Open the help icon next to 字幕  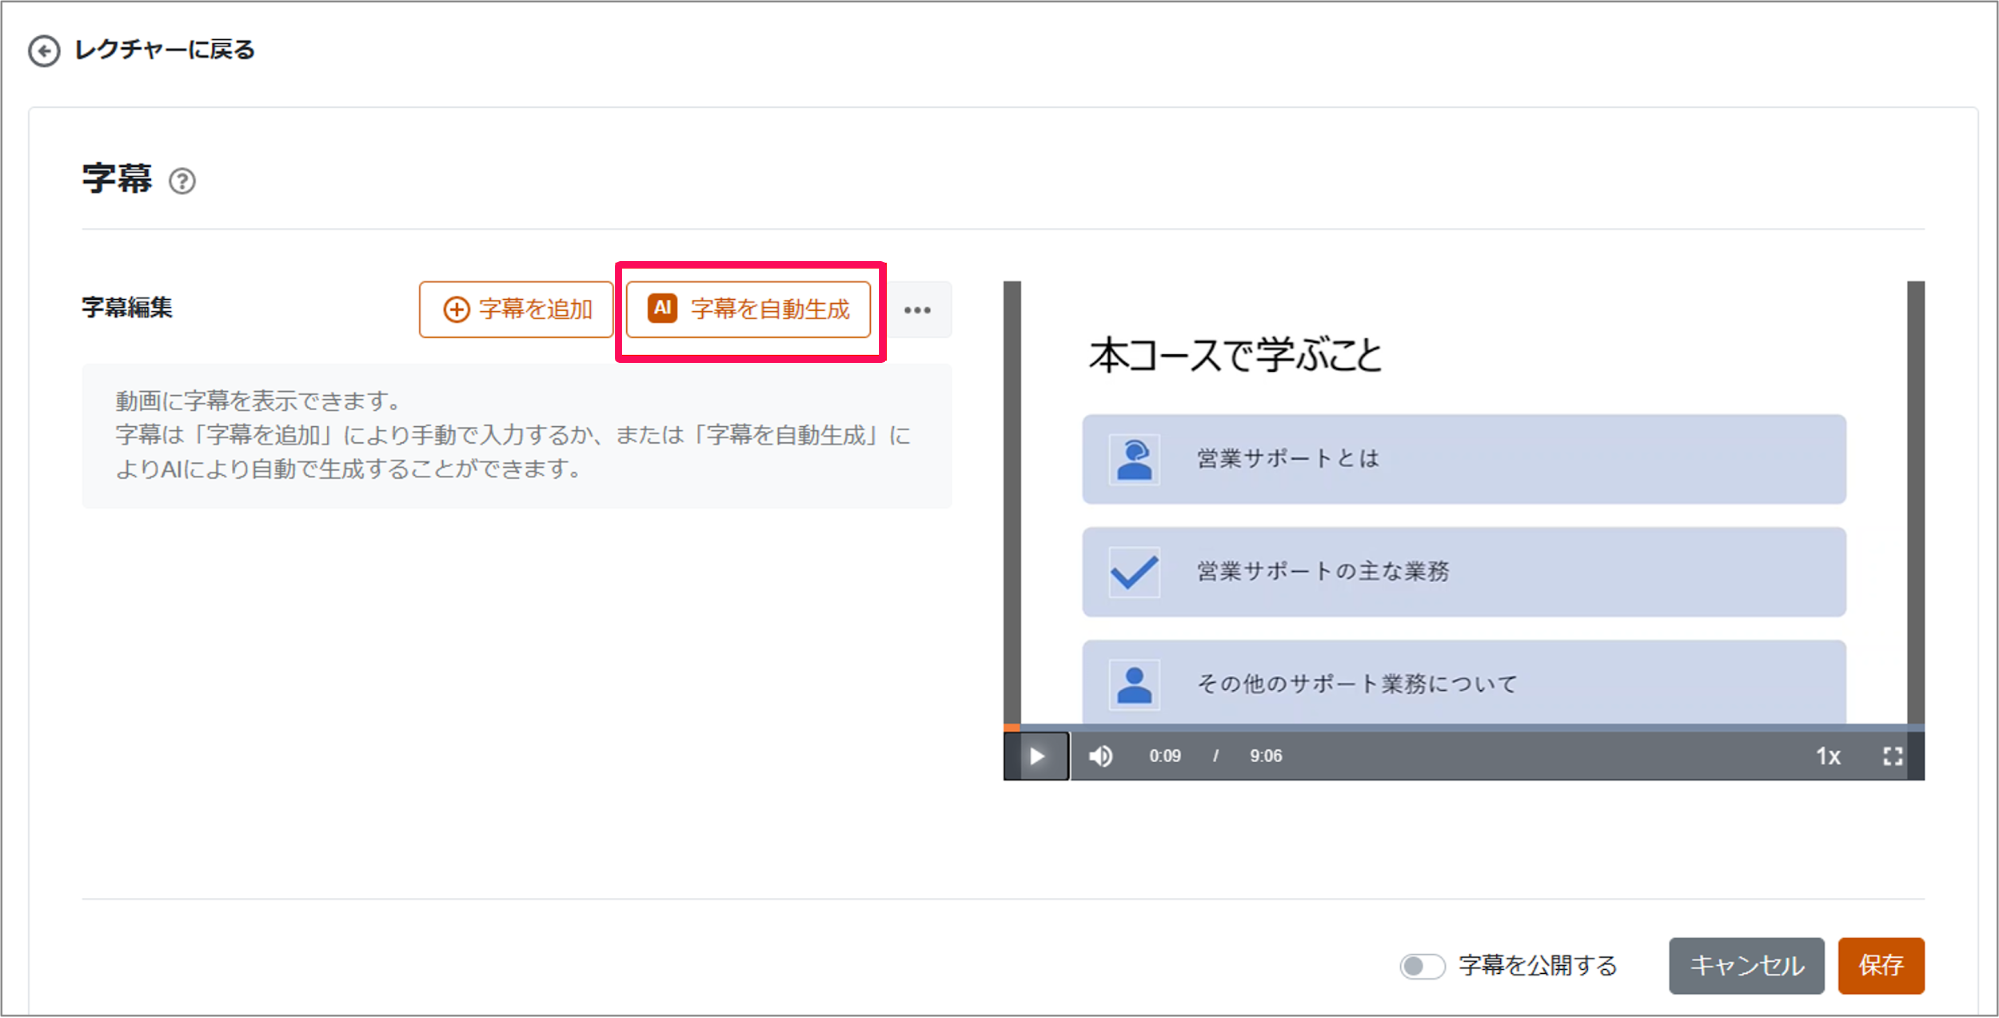click(x=182, y=181)
